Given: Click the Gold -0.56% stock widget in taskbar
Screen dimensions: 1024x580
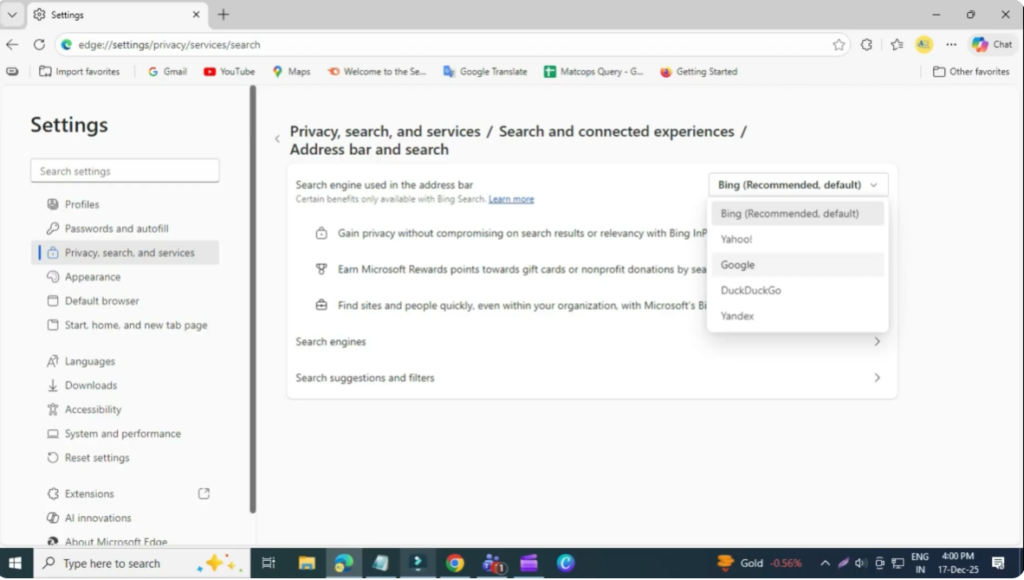Looking at the screenshot, I should [756, 562].
